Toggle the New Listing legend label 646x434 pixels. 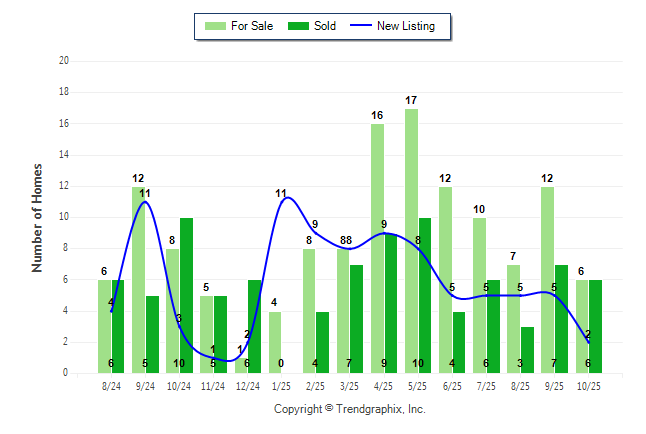[405, 26]
